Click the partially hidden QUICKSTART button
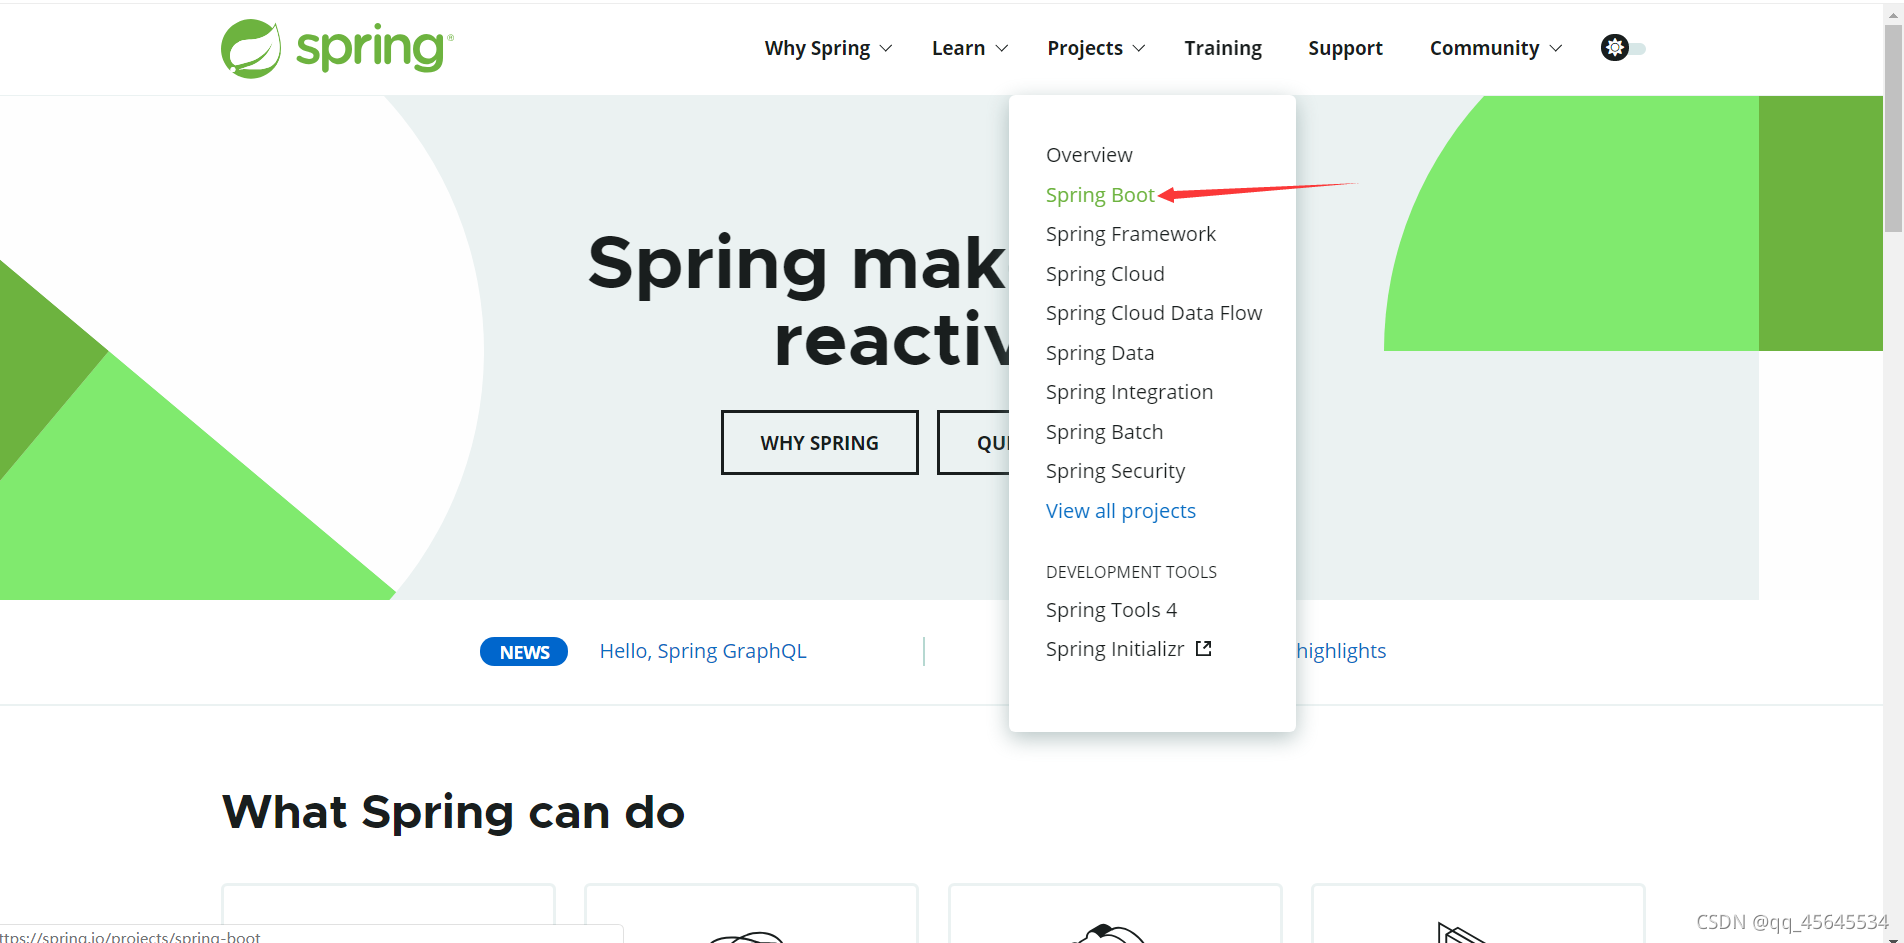This screenshot has width=1904, height=943. [x=973, y=442]
